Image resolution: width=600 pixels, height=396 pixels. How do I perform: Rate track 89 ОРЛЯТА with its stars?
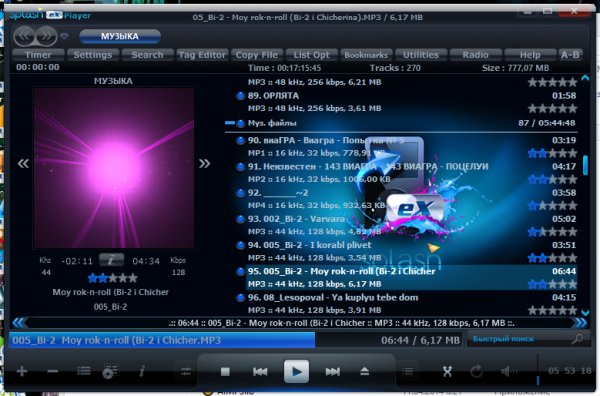553,109
